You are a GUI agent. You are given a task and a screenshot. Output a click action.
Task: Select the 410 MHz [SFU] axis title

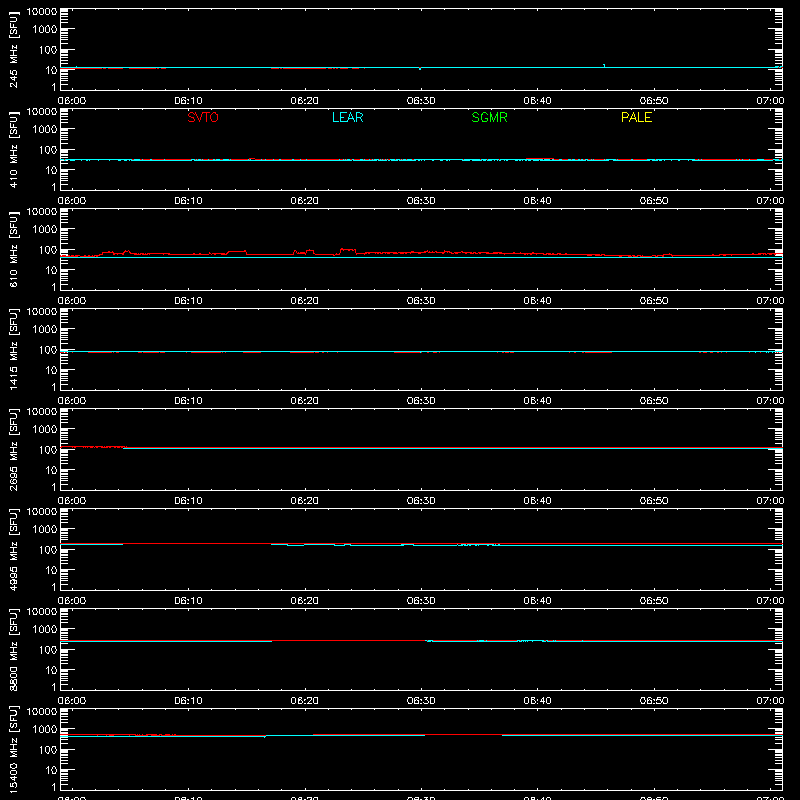[14, 149]
